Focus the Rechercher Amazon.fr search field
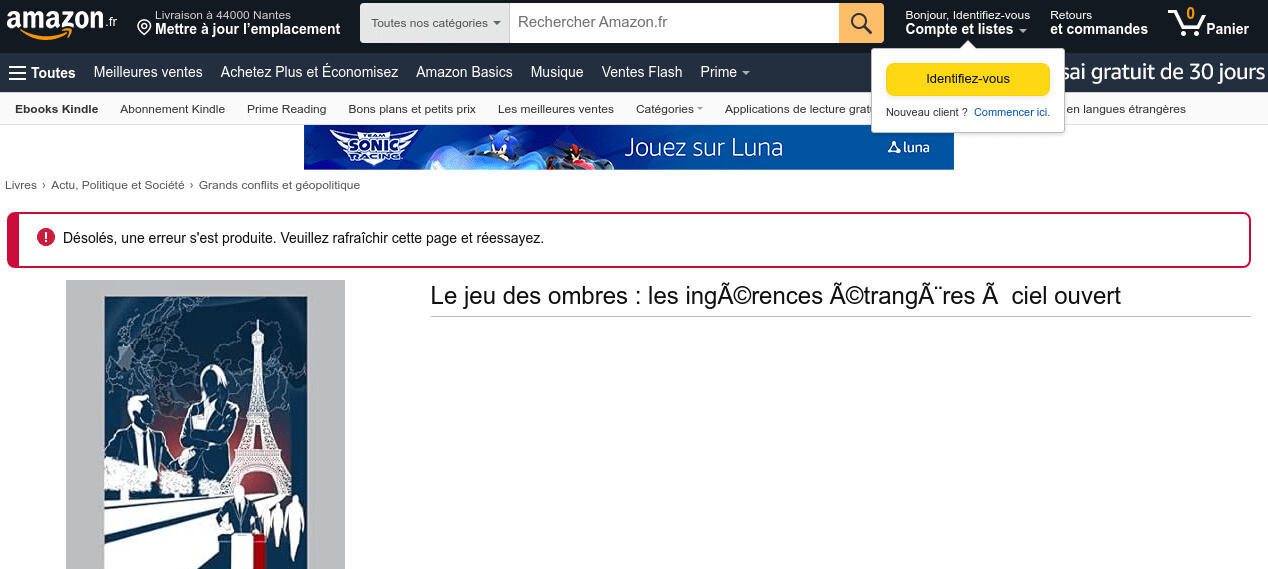The height and width of the screenshot is (569, 1268). pyautogui.click(x=674, y=23)
